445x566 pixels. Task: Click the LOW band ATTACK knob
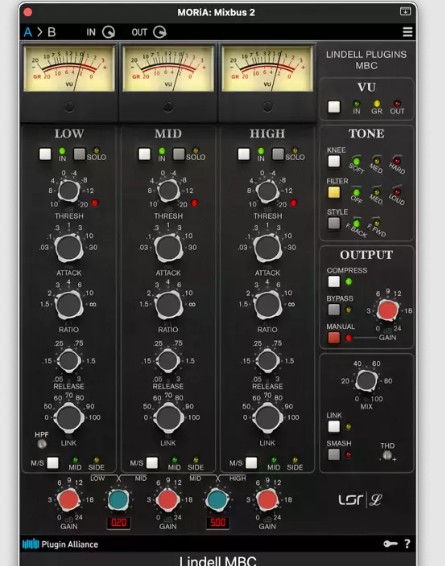tap(69, 248)
